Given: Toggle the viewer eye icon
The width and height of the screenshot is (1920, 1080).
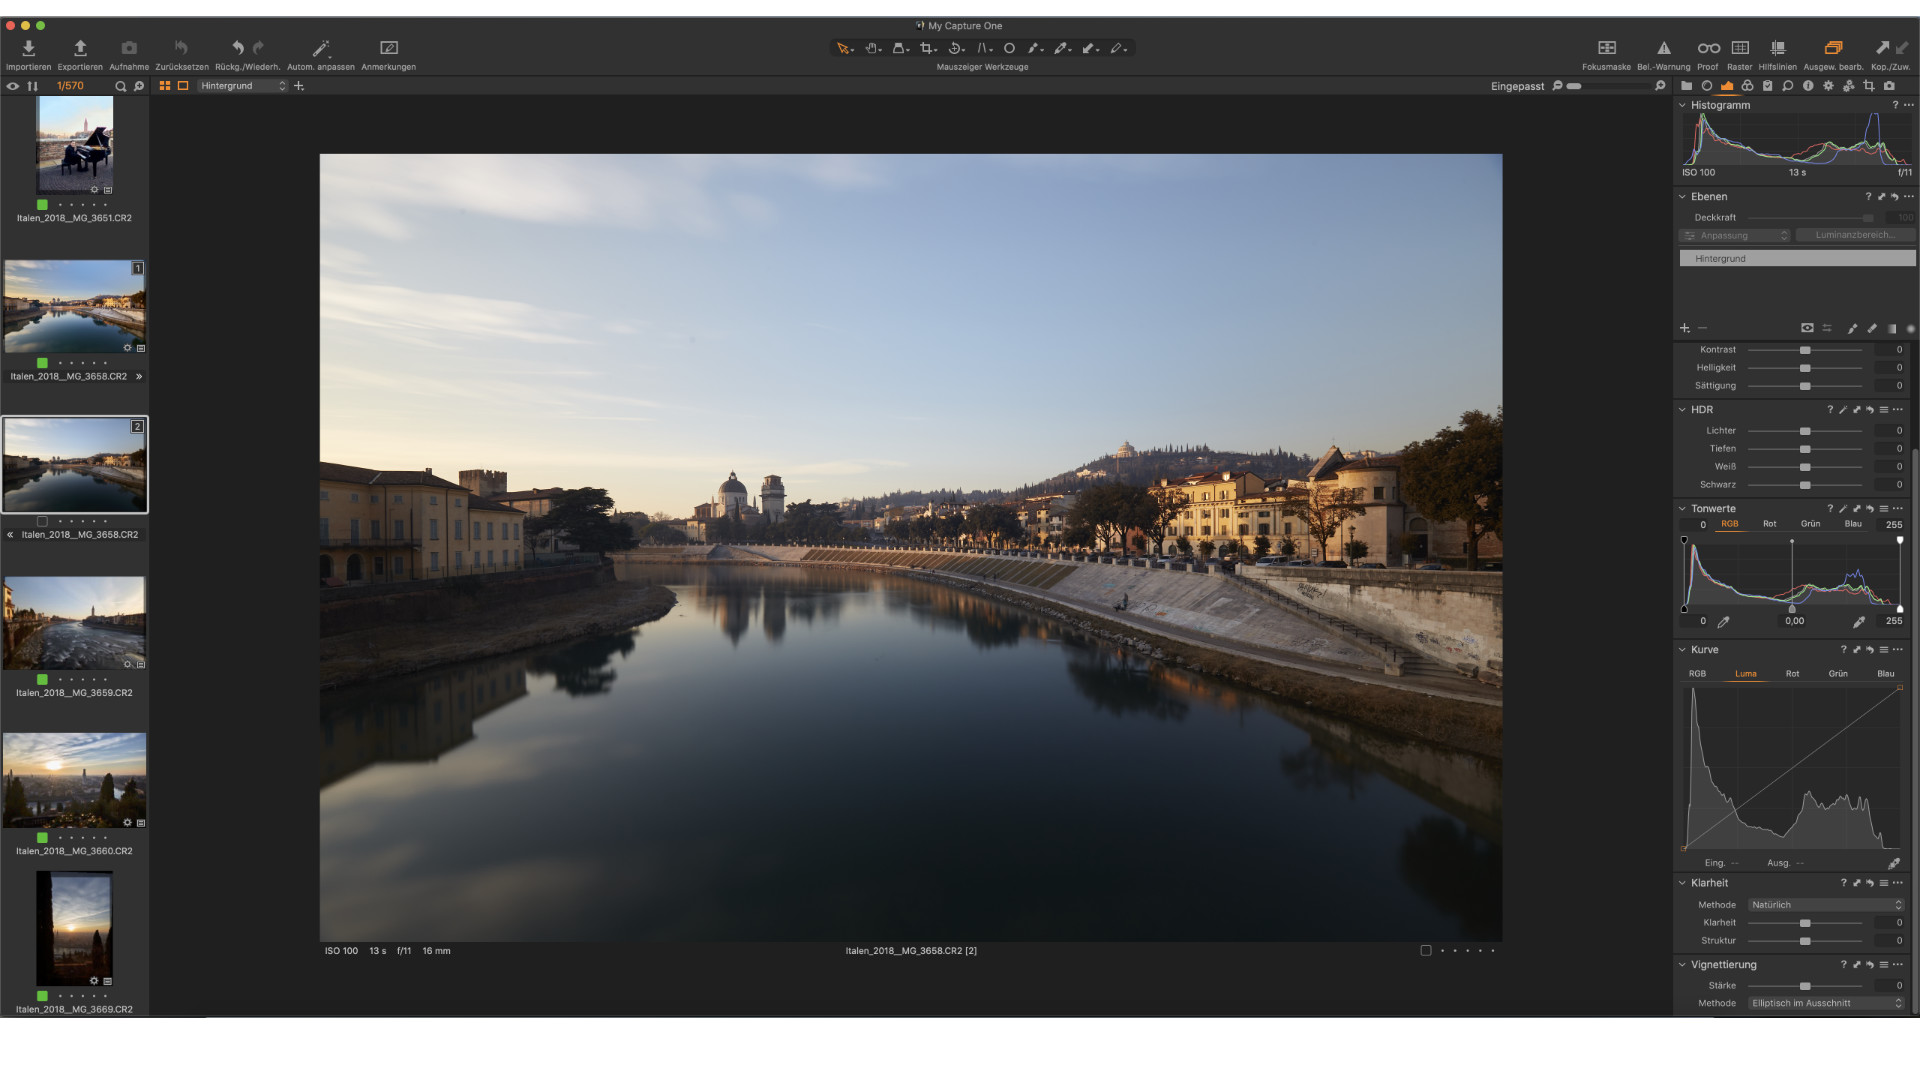Looking at the screenshot, I should [x=13, y=86].
